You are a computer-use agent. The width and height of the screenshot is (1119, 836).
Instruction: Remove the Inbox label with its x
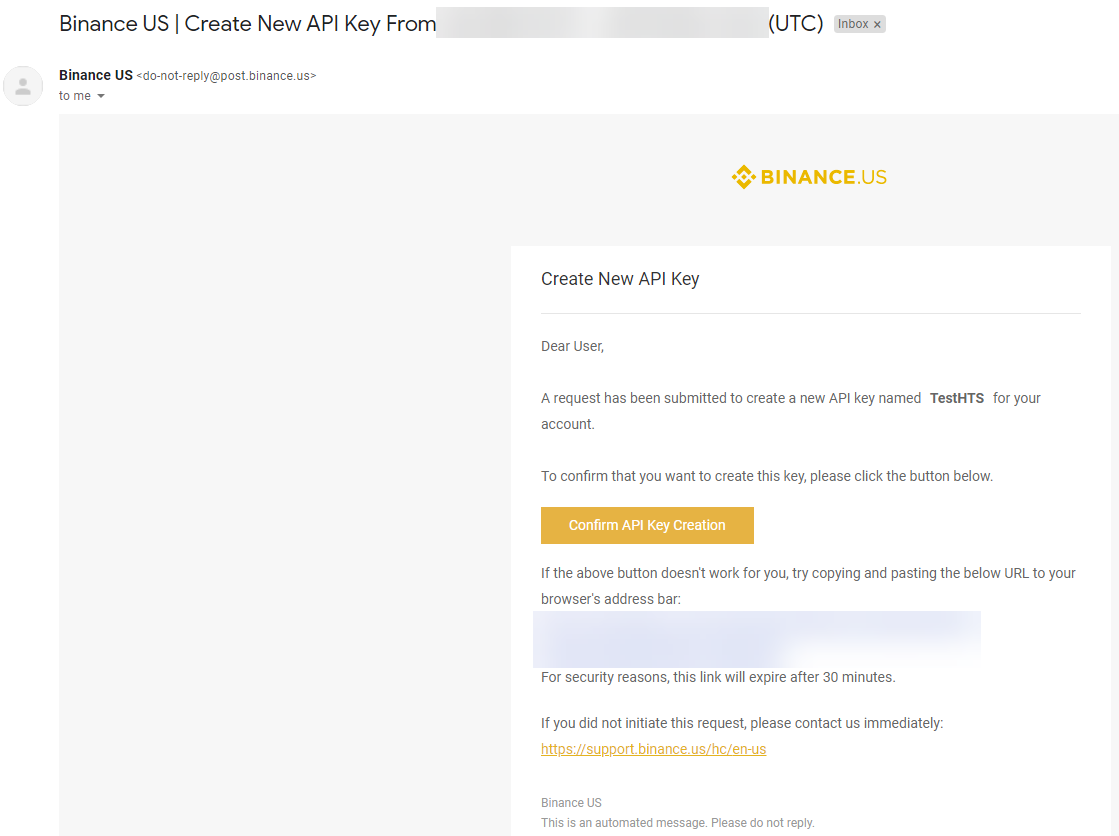pyautogui.click(x=878, y=23)
